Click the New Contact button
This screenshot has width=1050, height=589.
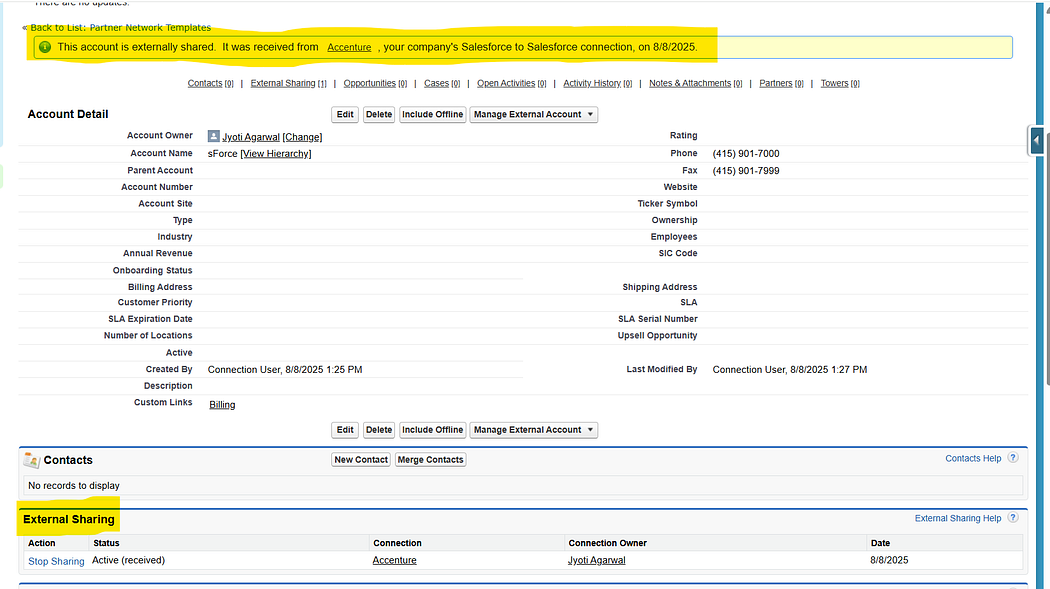360,460
